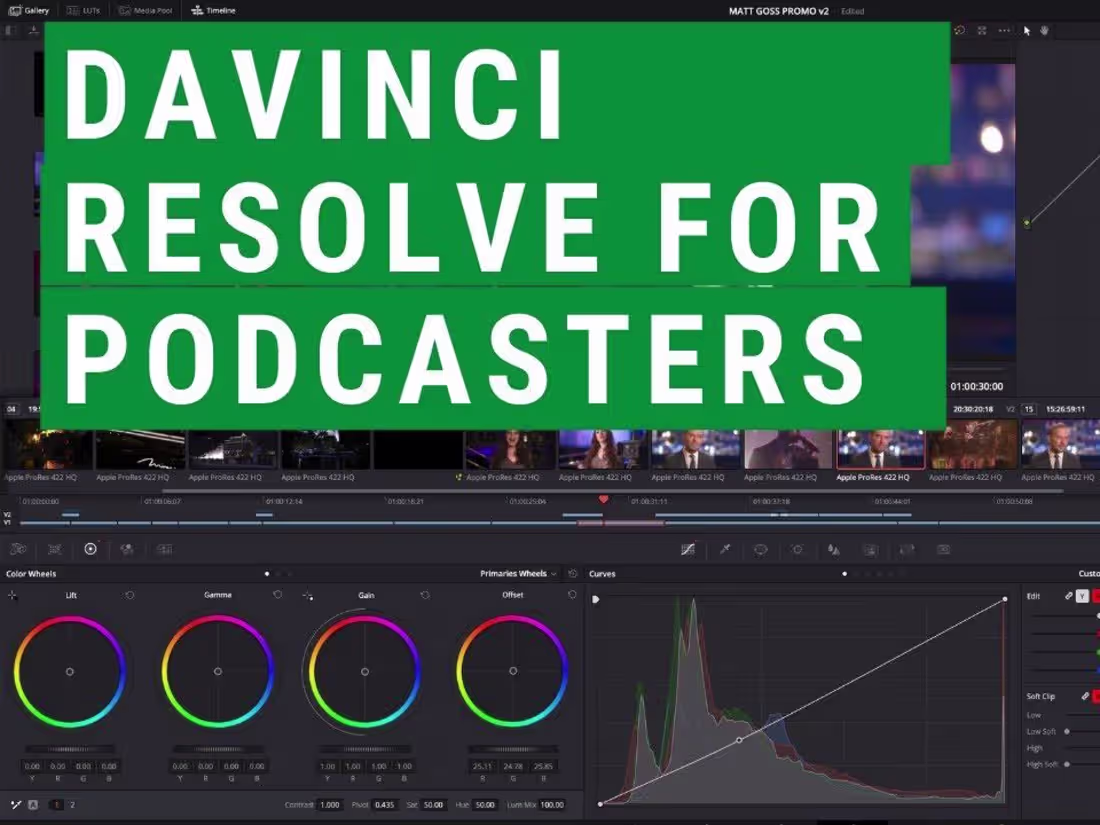Expand the curve disclosure triangle
The height and width of the screenshot is (825, 1100).
click(x=596, y=597)
